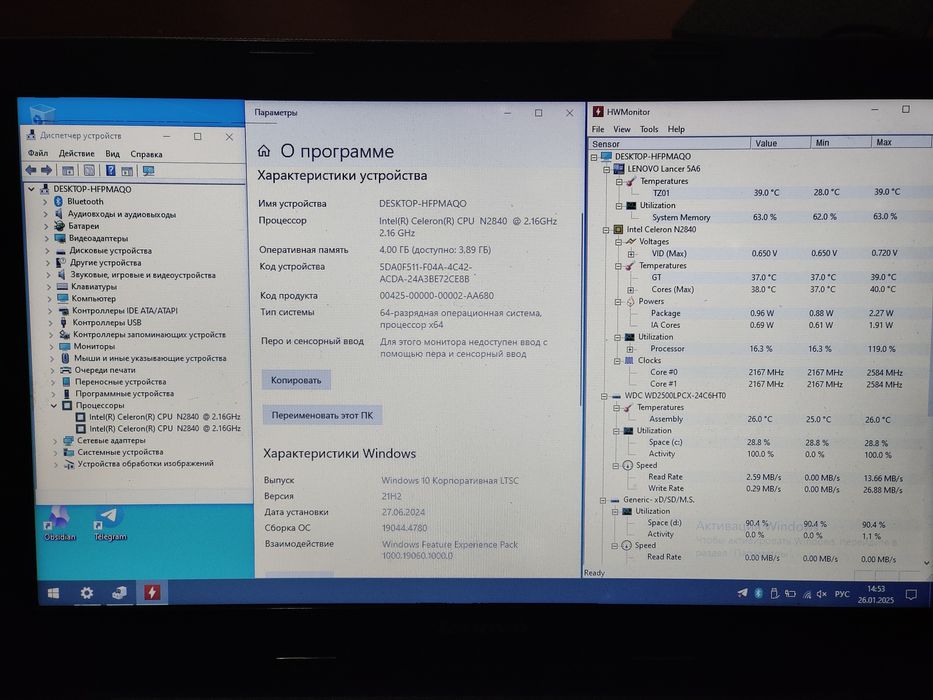Click the blue Help question-mark toolbar icon
The width and height of the screenshot is (933, 700).
110,171
